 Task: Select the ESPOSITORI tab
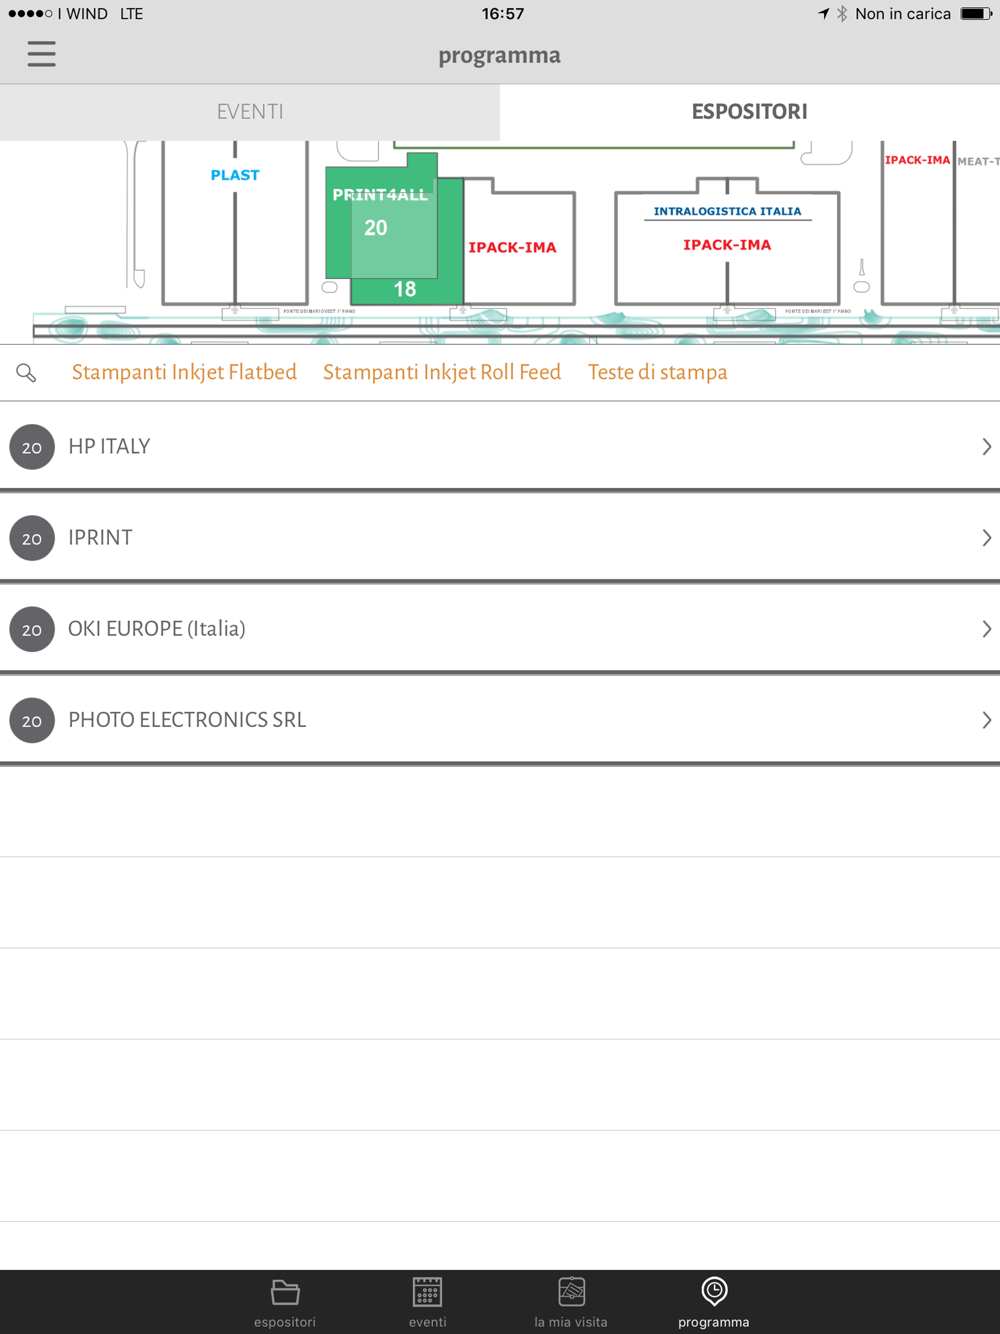pyautogui.click(x=749, y=112)
